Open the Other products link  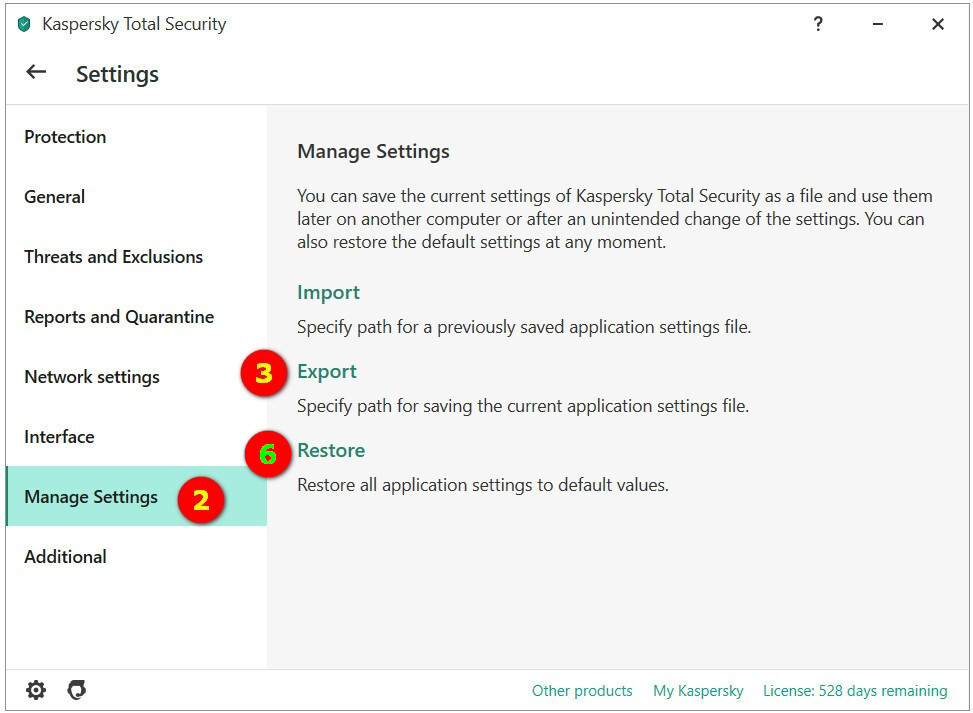pos(582,691)
